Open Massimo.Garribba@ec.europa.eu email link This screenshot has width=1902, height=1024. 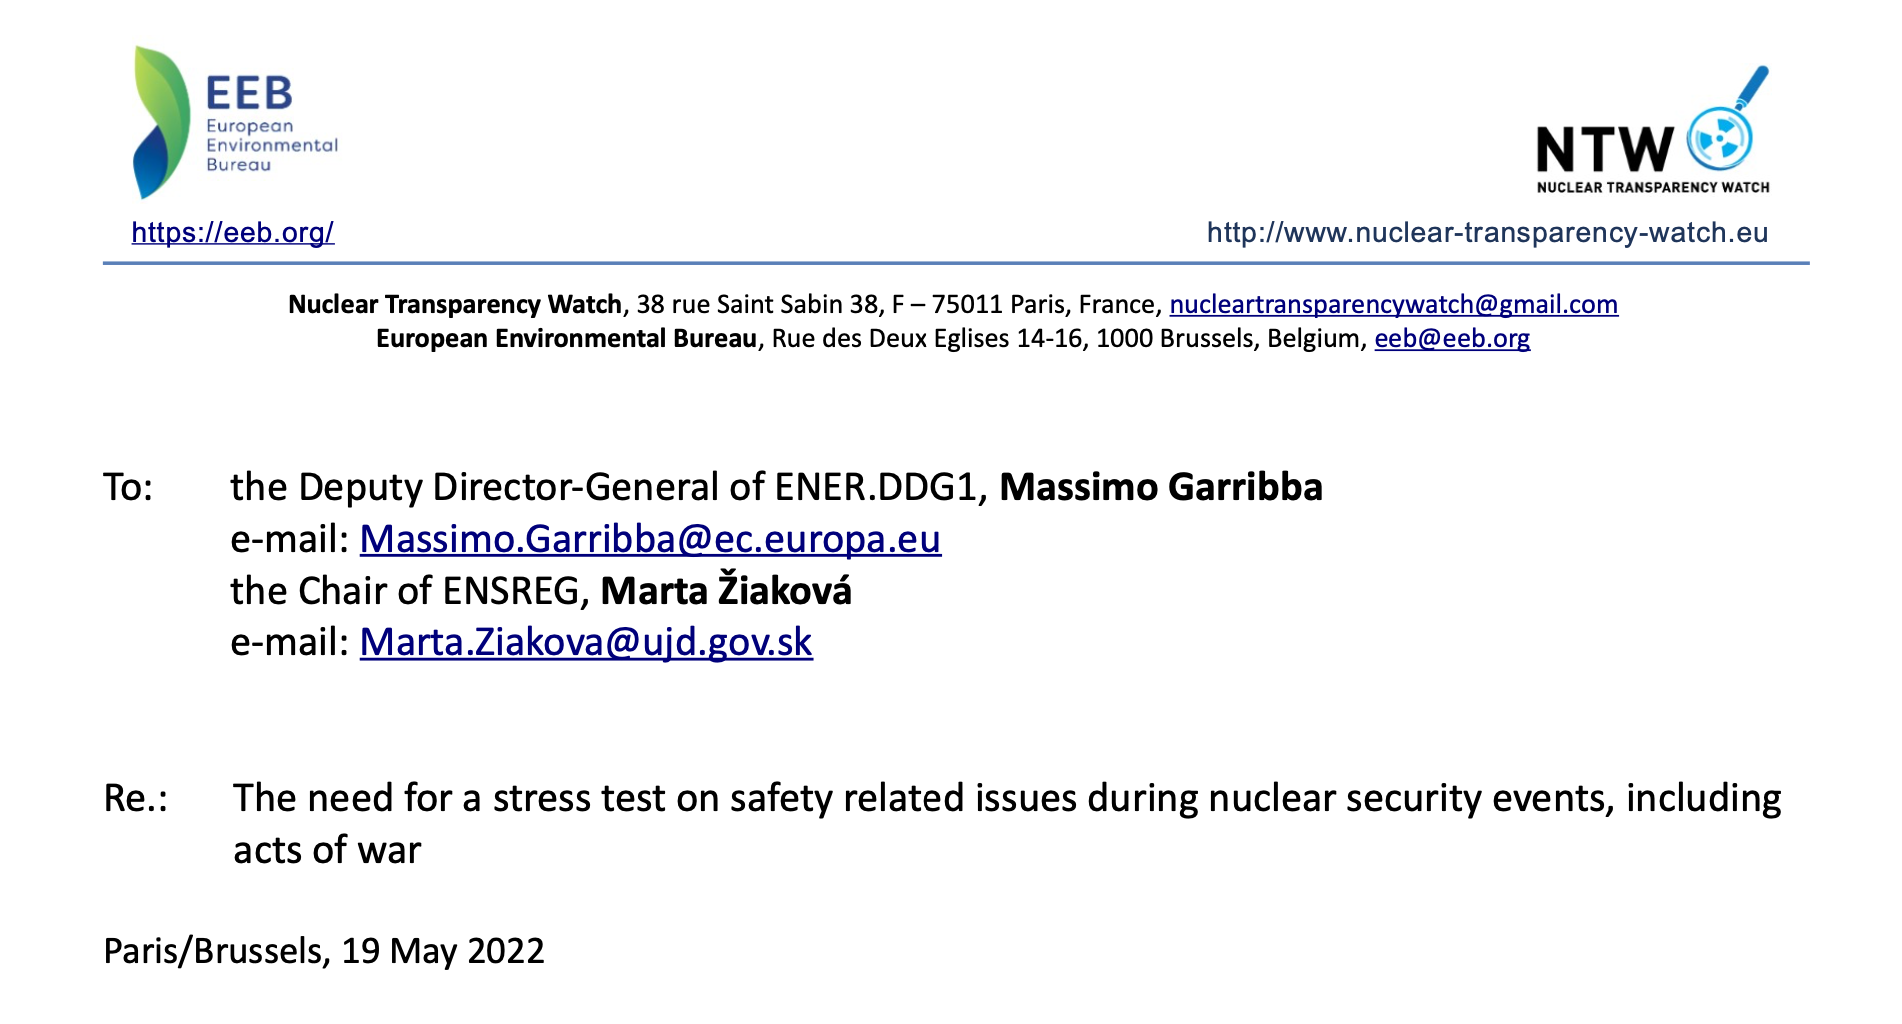[x=650, y=539]
